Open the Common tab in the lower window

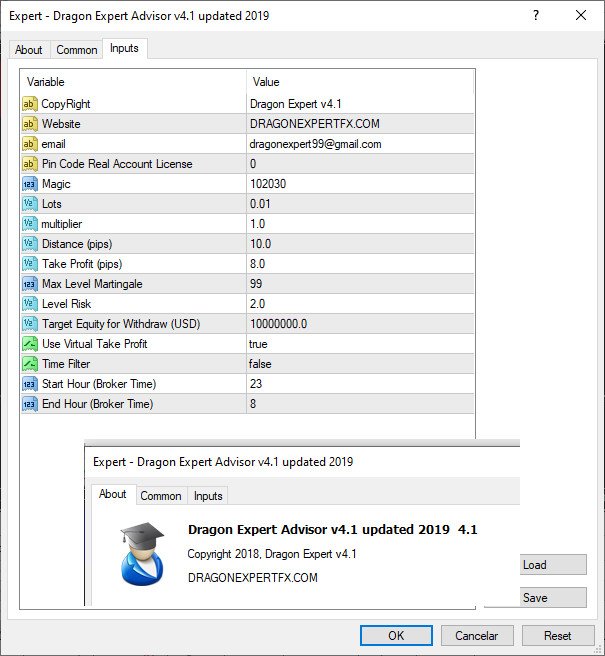click(x=161, y=496)
